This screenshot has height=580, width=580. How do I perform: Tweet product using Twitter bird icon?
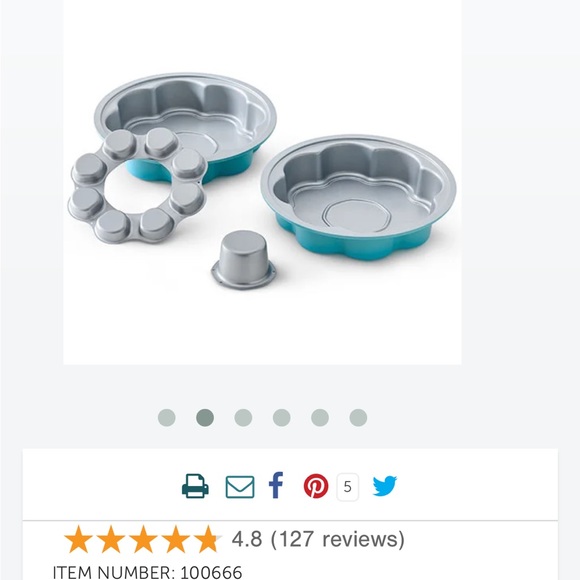[x=385, y=486]
